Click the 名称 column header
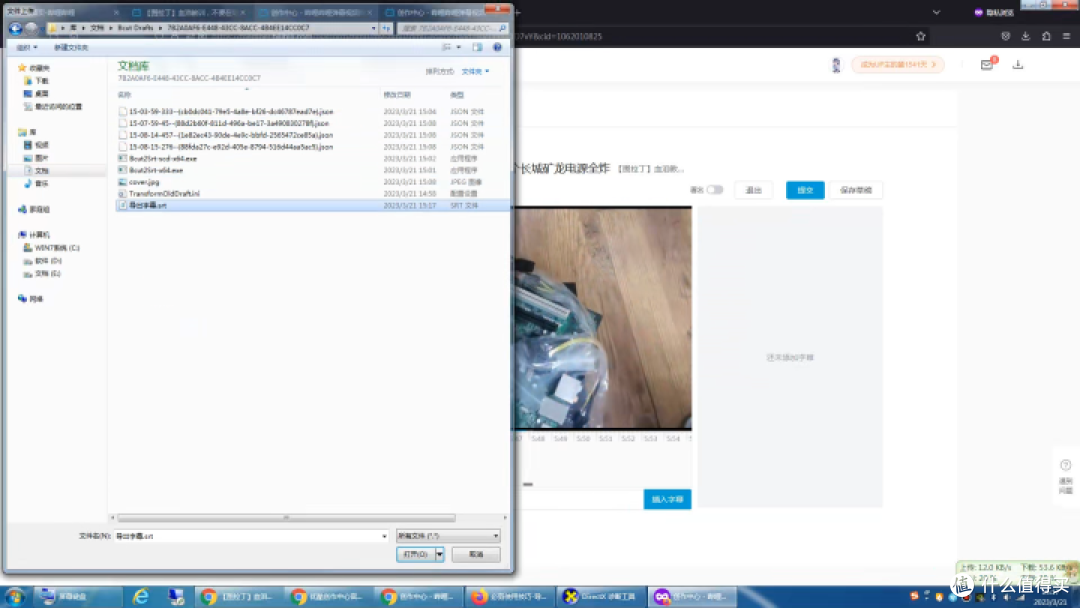This screenshot has width=1080, height=608. [x=124, y=95]
